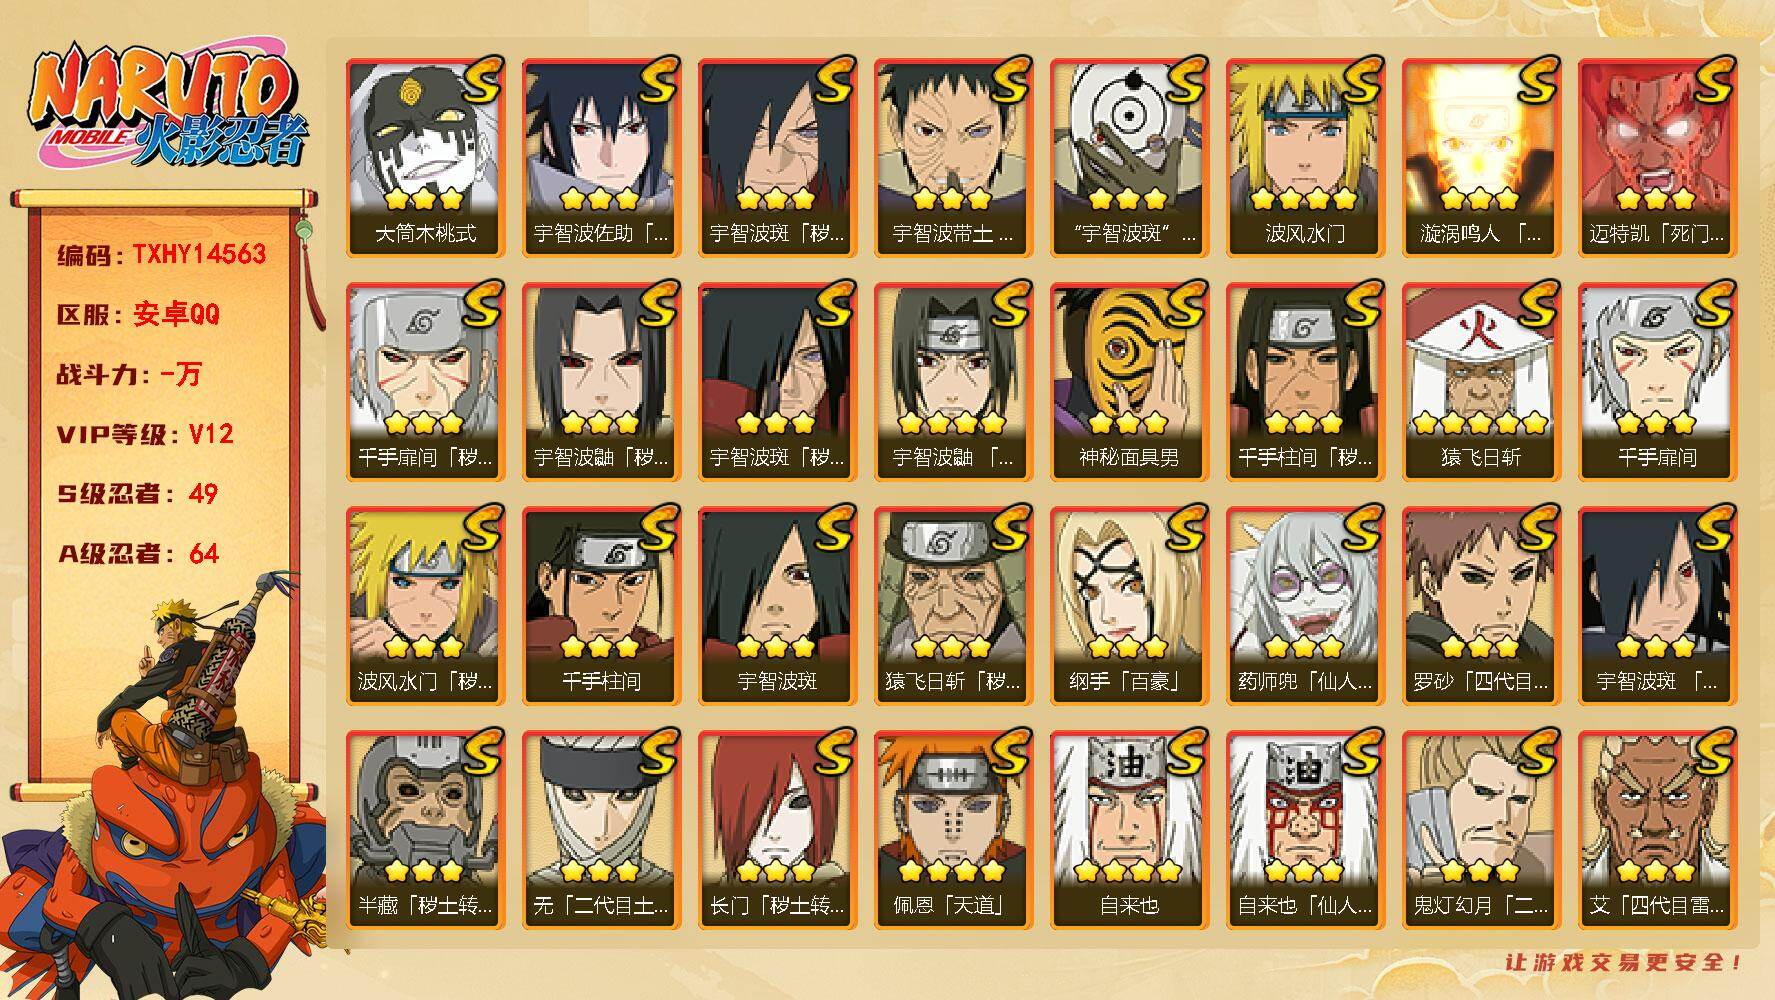Click the 神秘面具男 character portrait
Image resolution: width=1775 pixels, height=1000 pixels.
point(1129,382)
